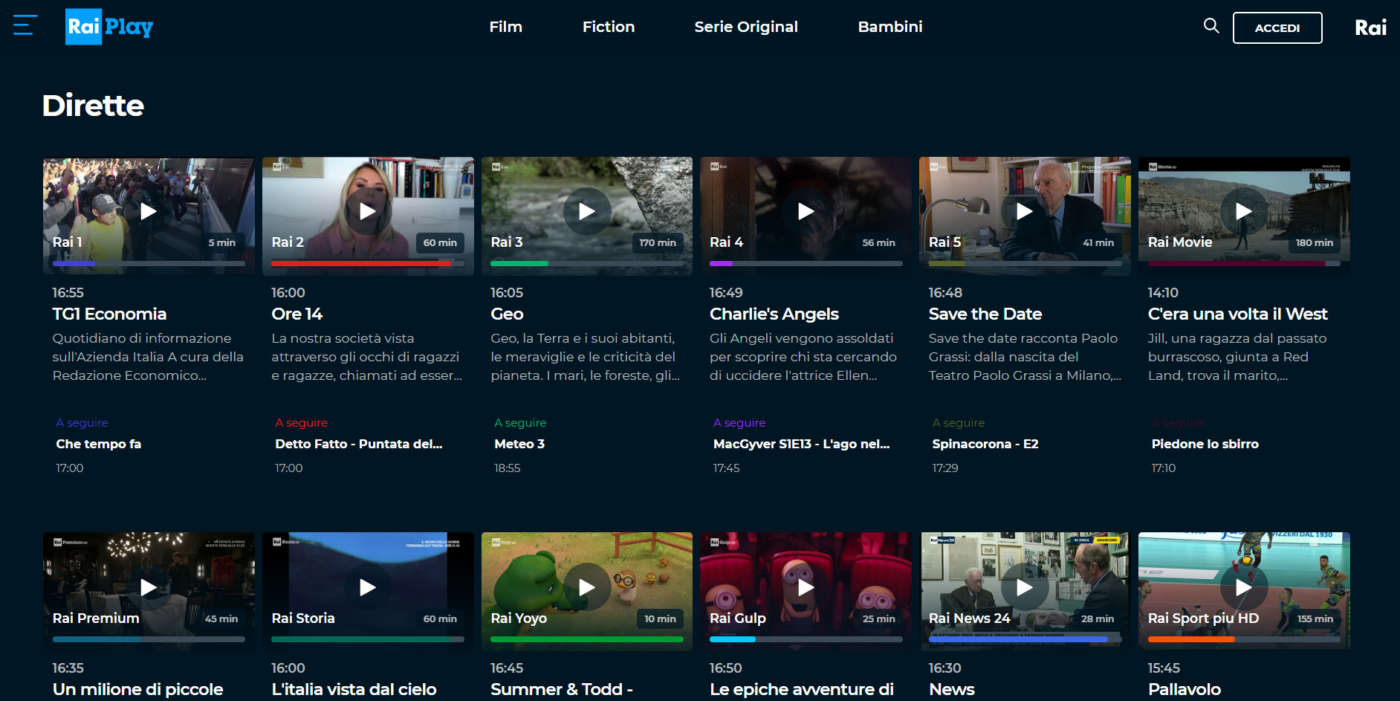Play the Rai Movie live stream
Screen dimensions: 1400x701
click(1243, 211)
